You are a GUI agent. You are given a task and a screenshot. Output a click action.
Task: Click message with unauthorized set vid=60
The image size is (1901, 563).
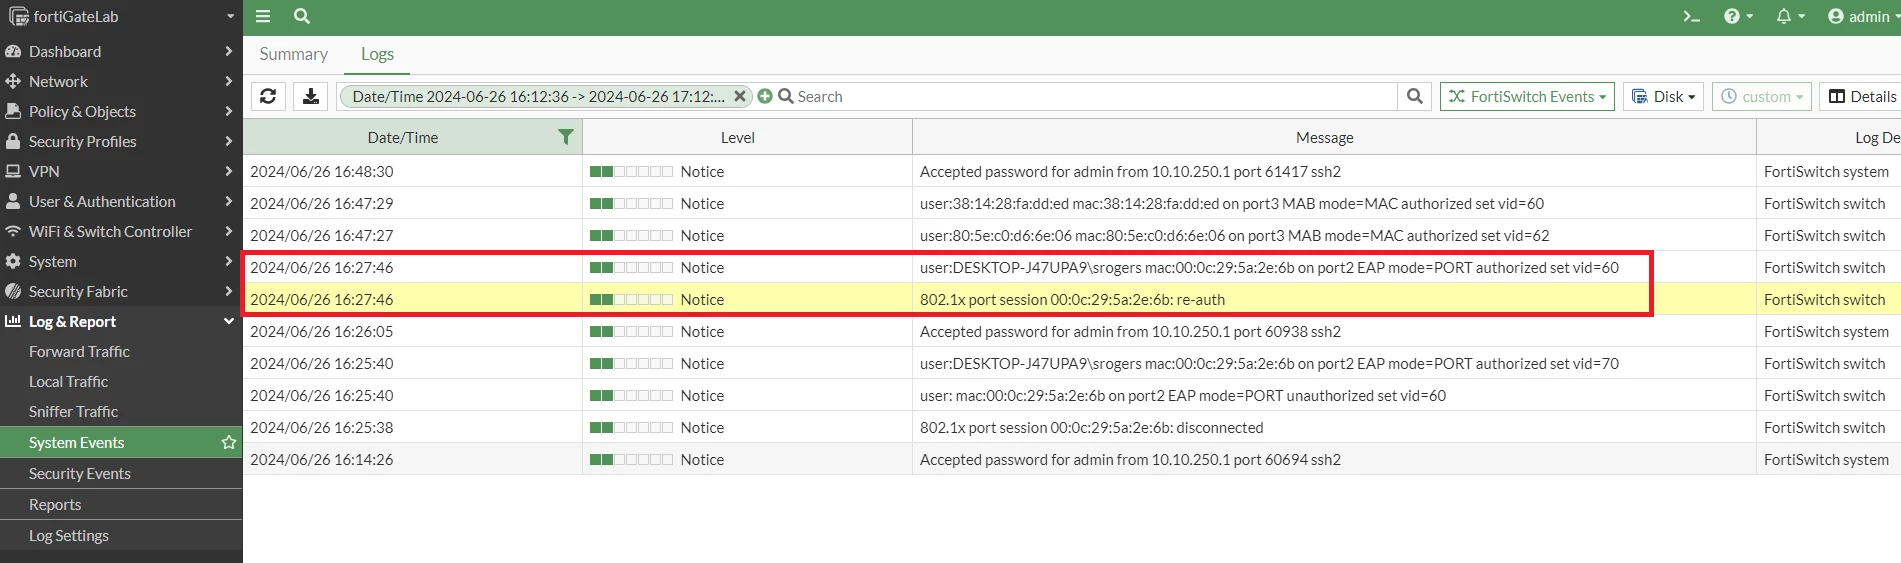1183,395
